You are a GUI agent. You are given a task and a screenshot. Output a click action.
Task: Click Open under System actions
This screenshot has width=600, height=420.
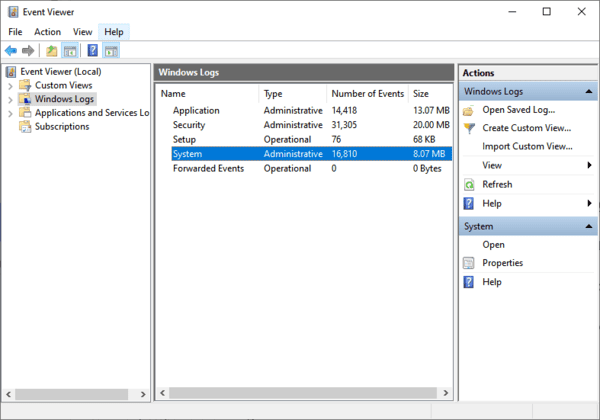click(x=493, y=245)
